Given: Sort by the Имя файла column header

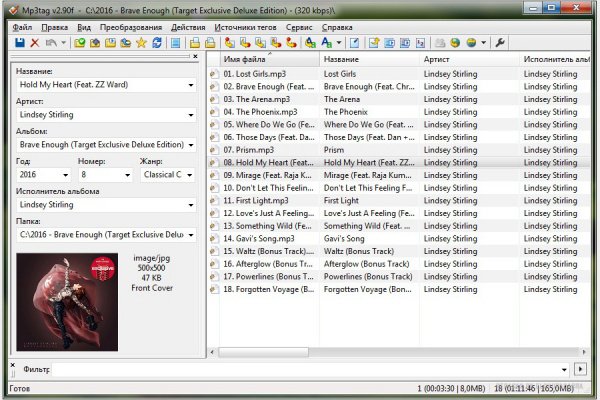Looking at the screenshot, I should (269, 59).
